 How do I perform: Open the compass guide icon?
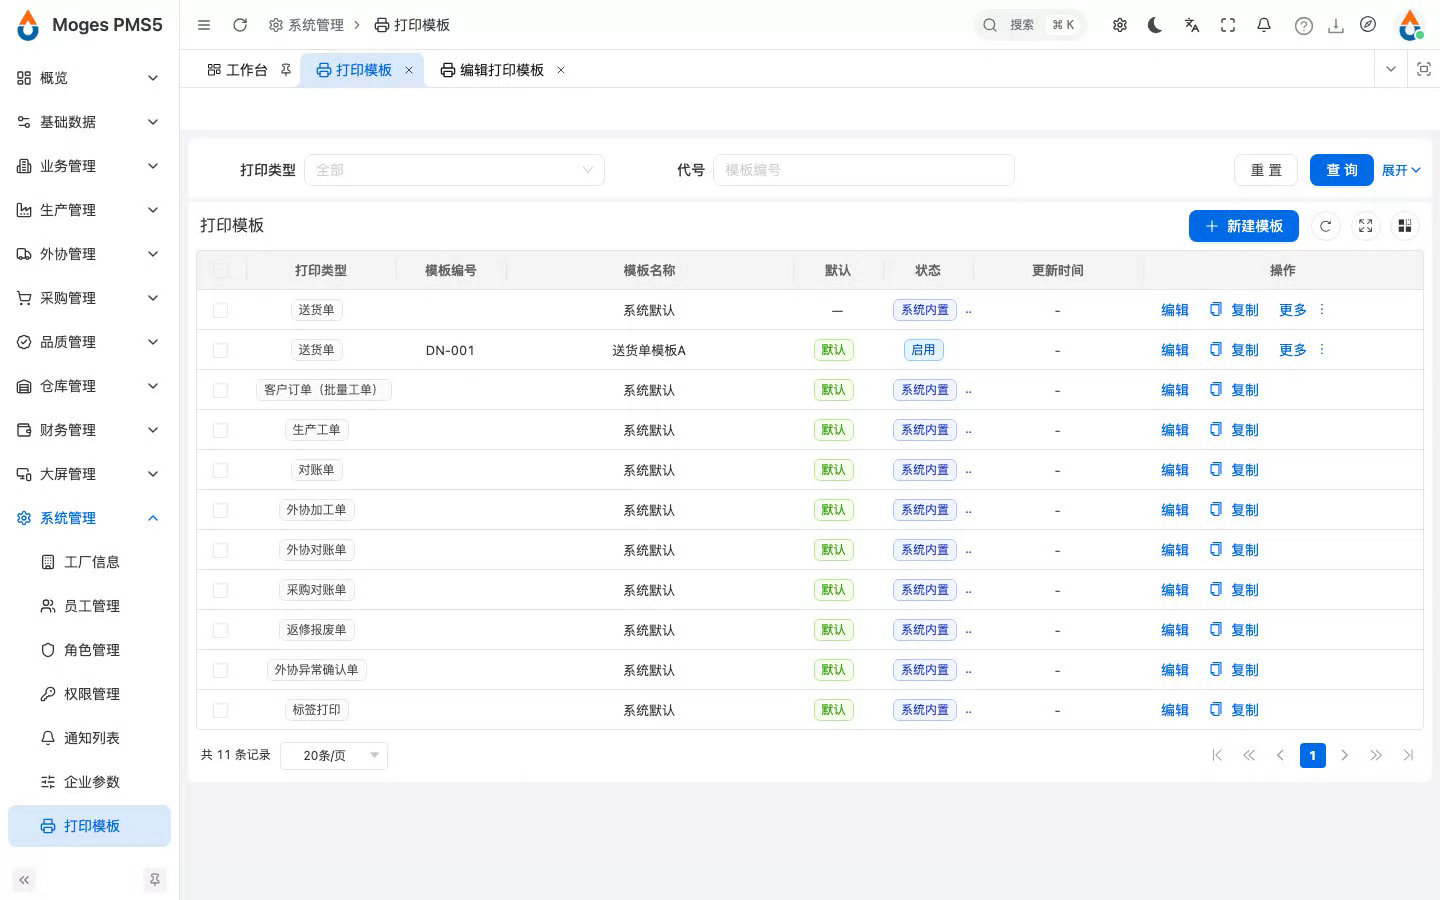click(x=1368, y=25)
